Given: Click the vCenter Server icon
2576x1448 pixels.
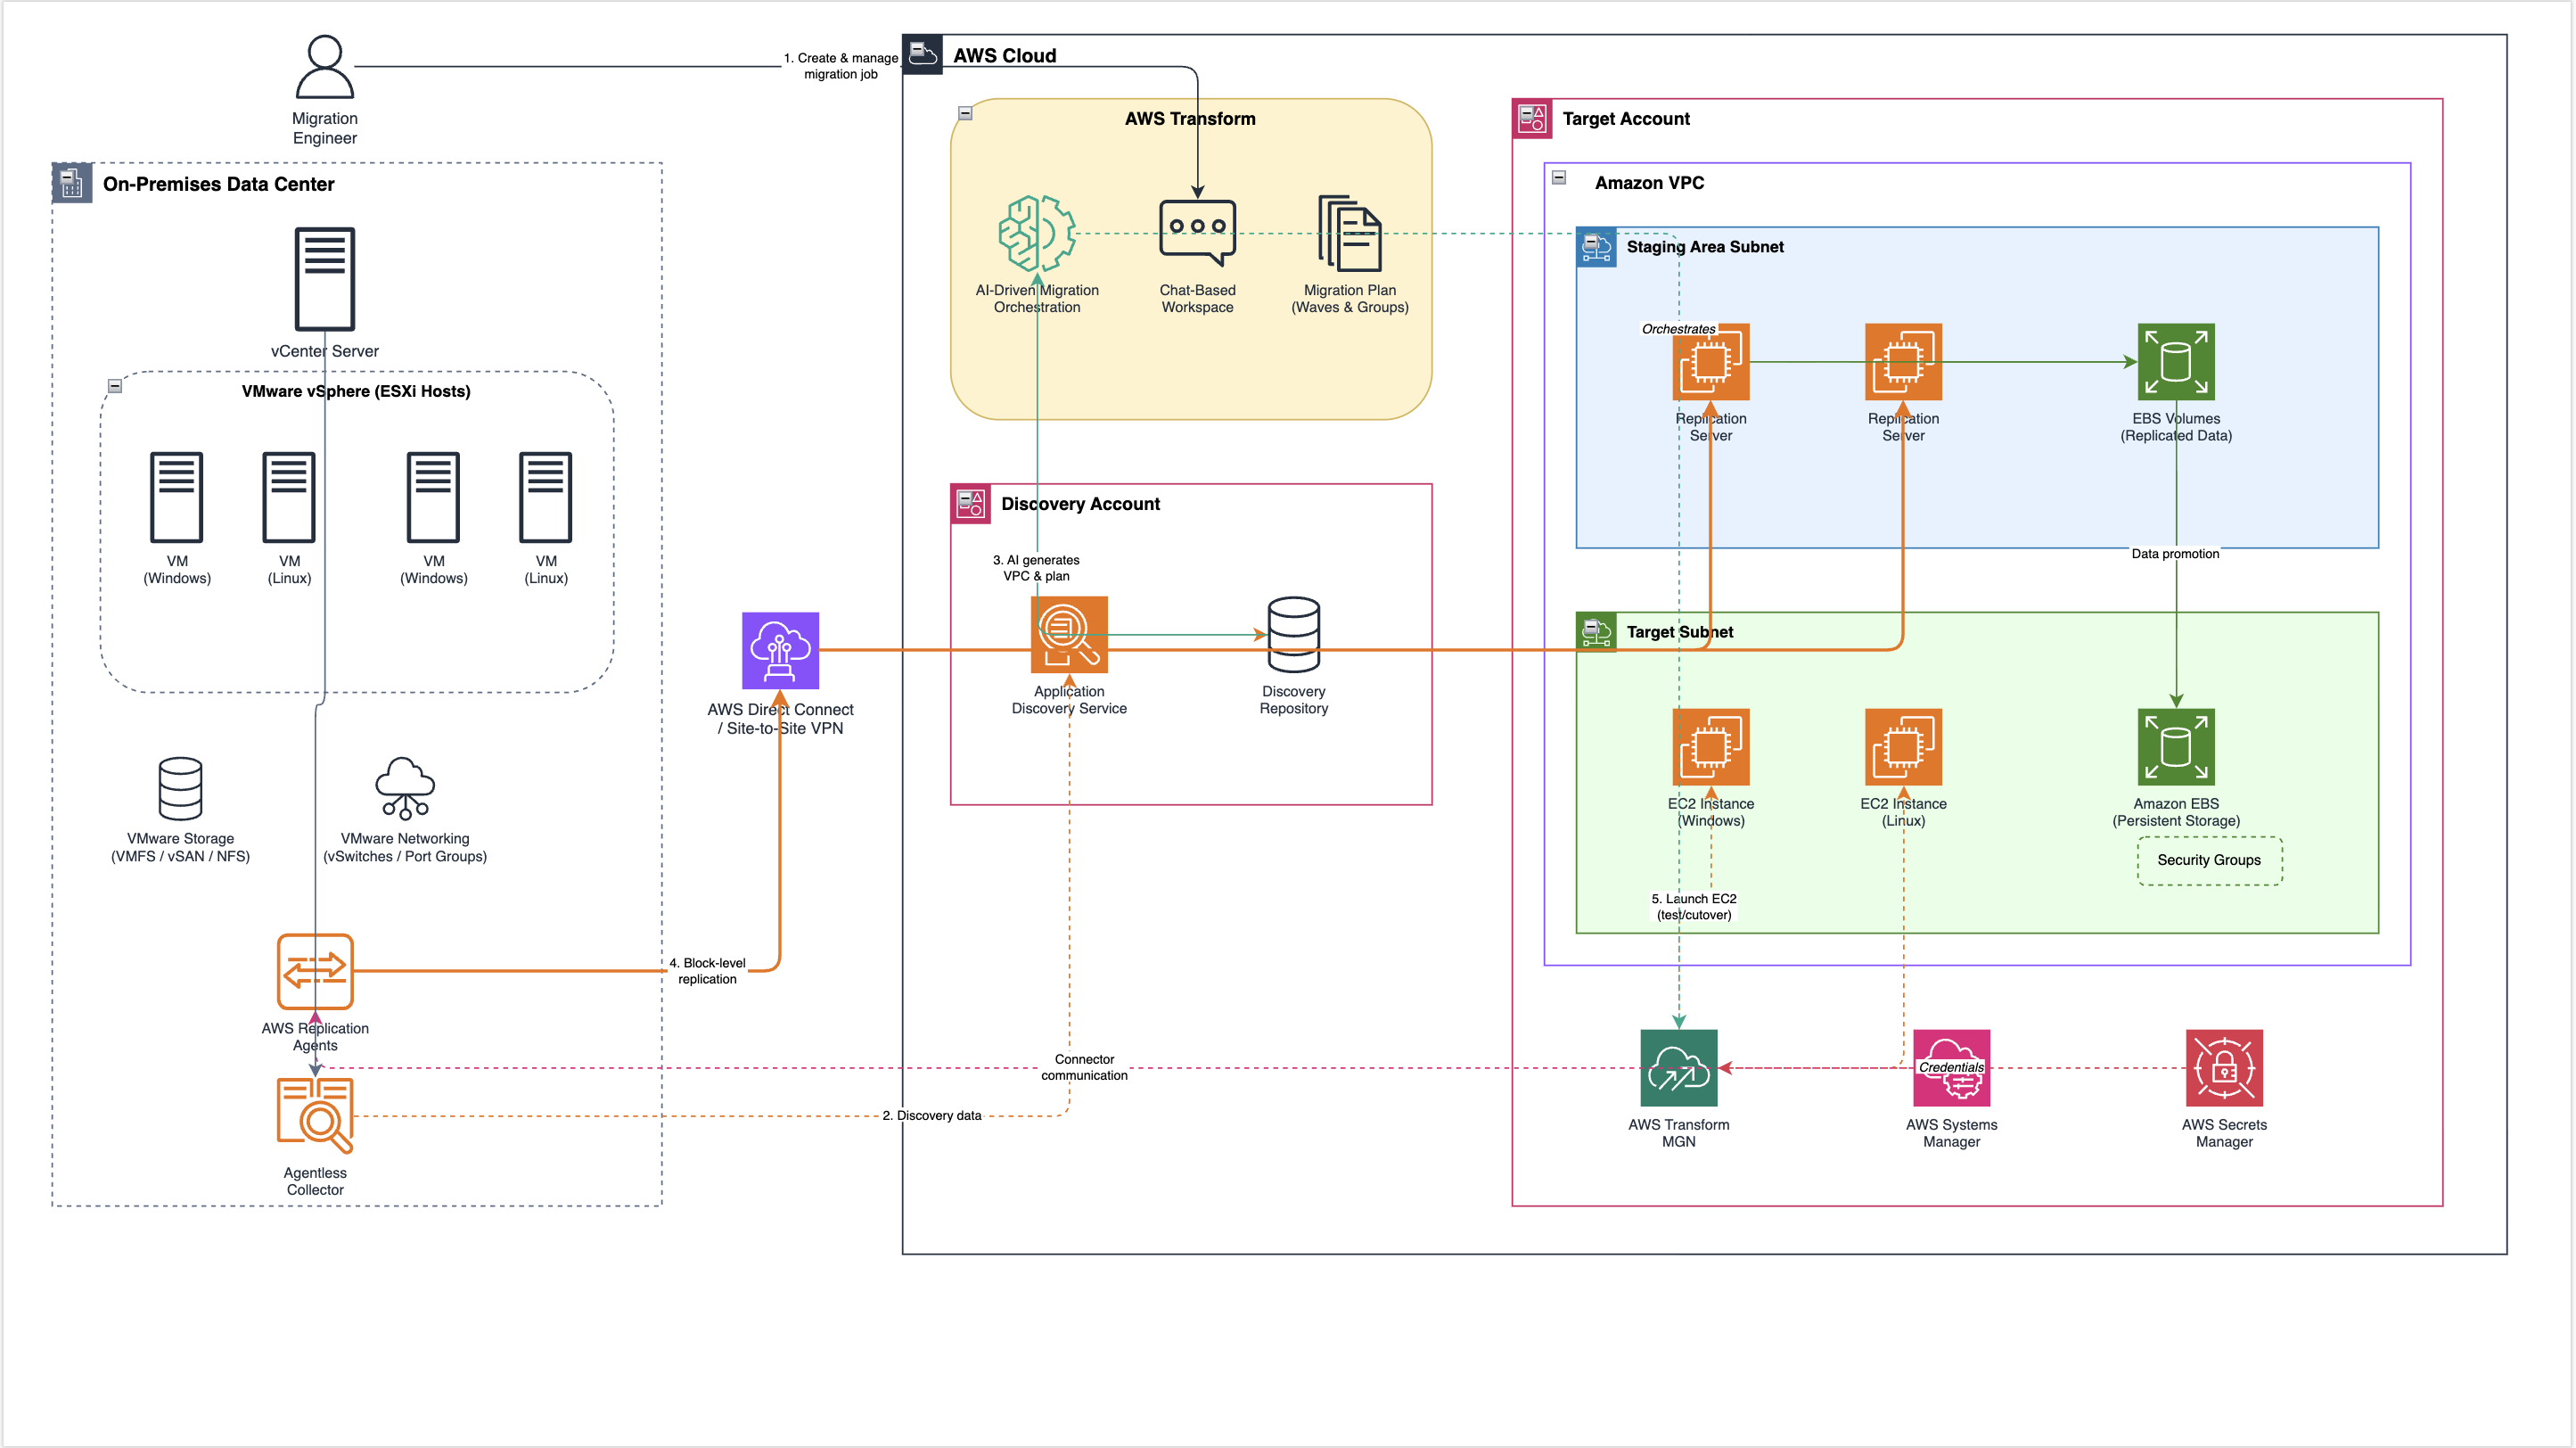Looking at the screenshot, I should [325, 279].
